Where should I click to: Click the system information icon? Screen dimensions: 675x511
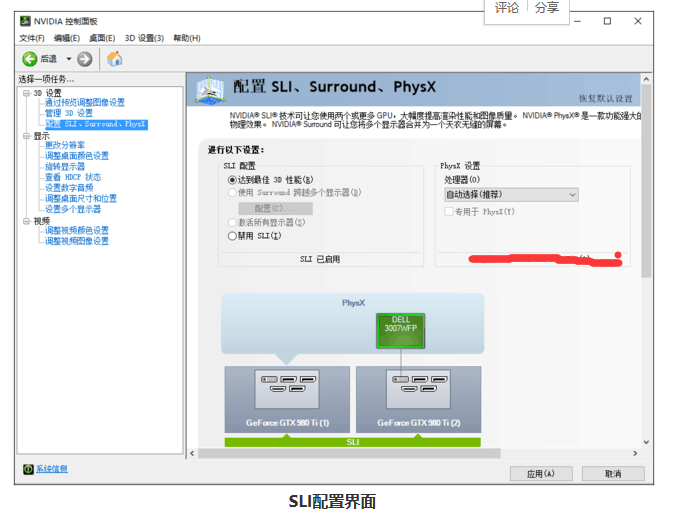28,469
